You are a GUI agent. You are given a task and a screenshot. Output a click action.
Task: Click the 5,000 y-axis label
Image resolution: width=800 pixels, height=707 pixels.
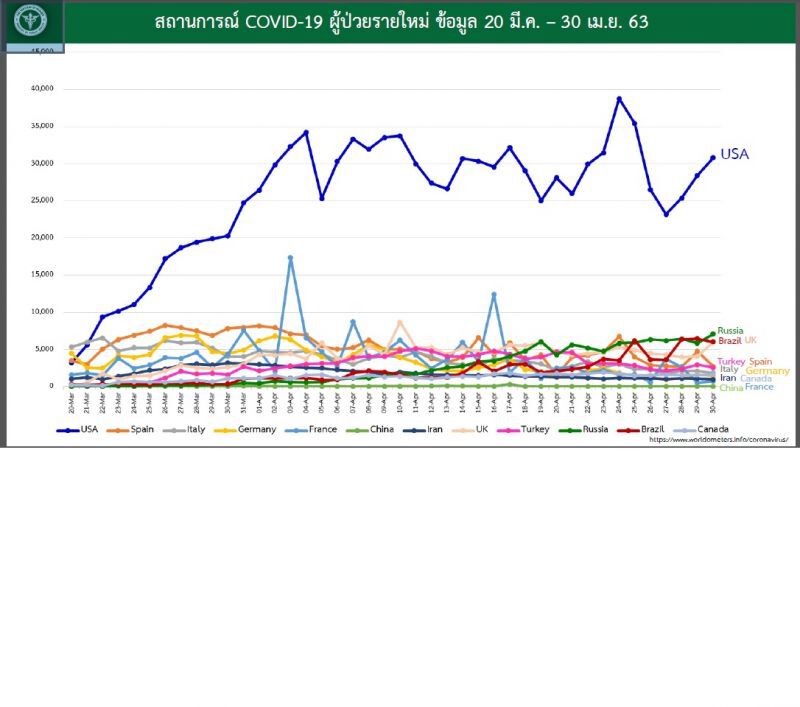coord(44,349)
